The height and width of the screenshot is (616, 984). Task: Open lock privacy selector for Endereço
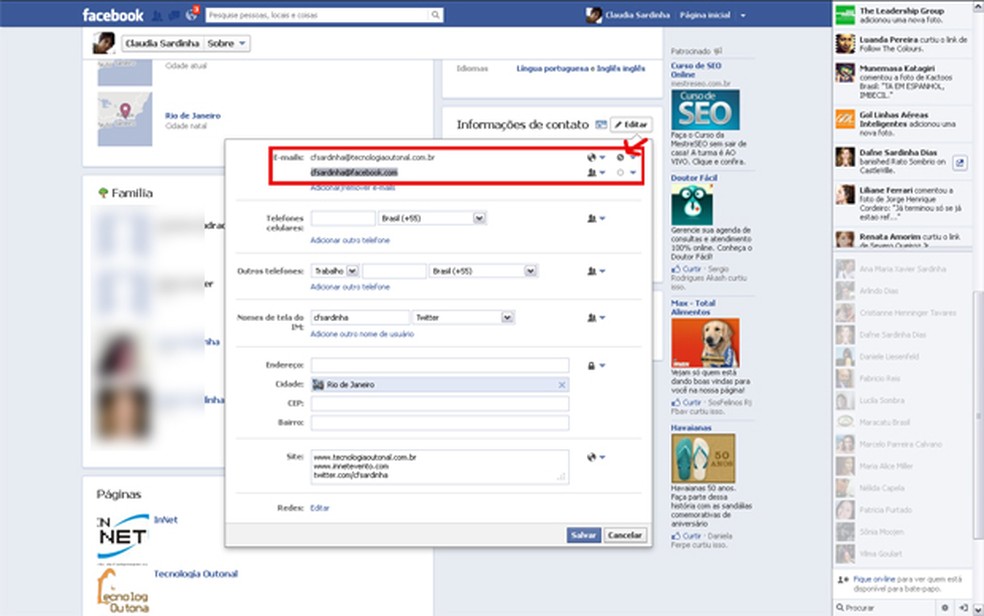(596, 365)
